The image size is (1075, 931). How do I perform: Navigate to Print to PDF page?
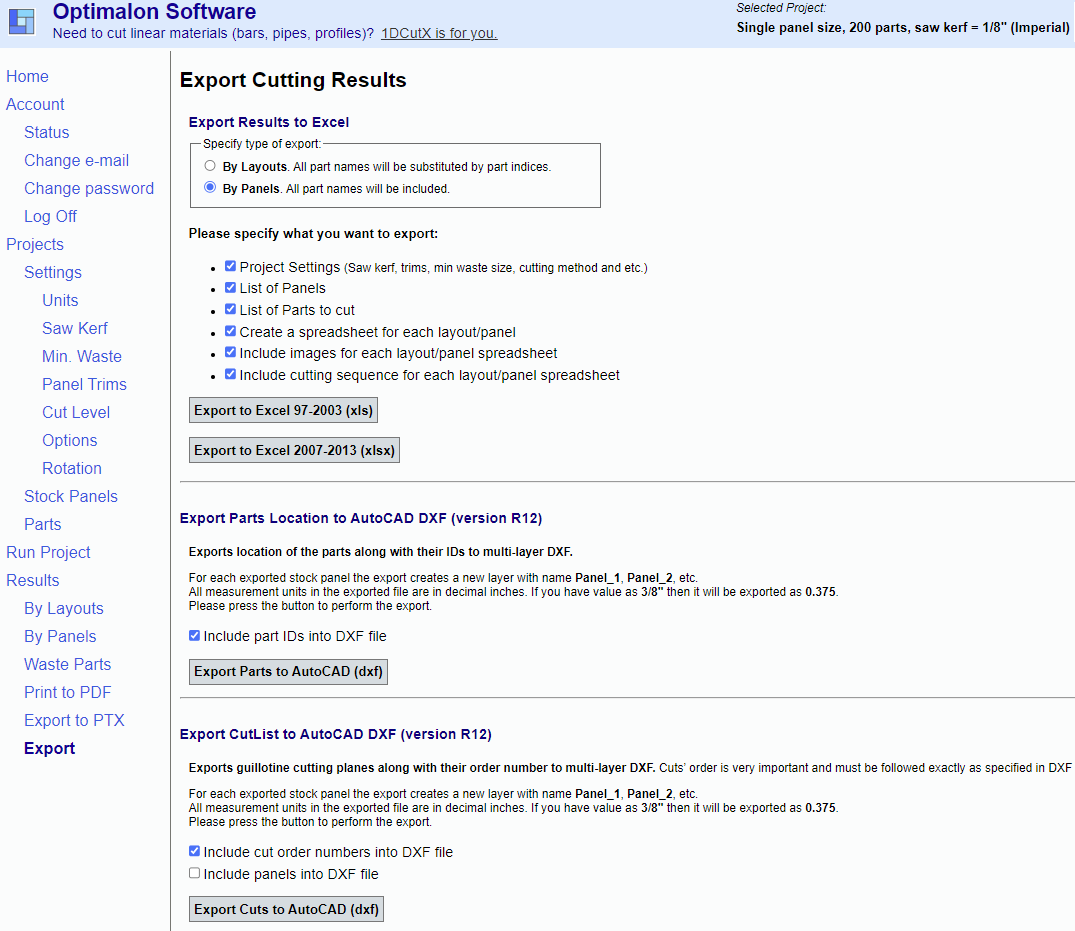coord(67,692)
